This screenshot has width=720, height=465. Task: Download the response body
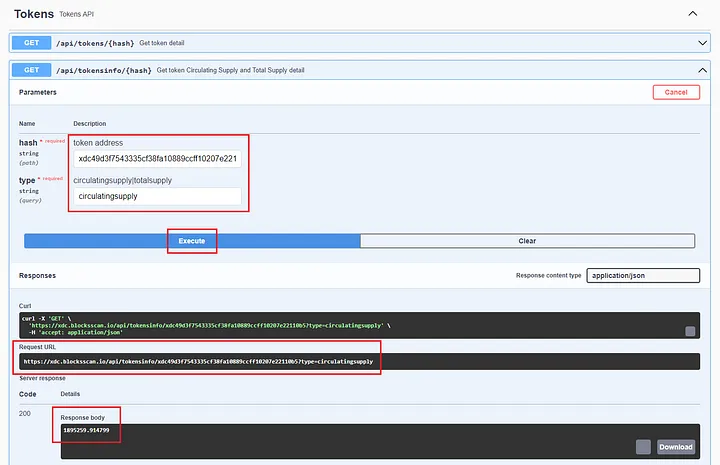point(675,447)
